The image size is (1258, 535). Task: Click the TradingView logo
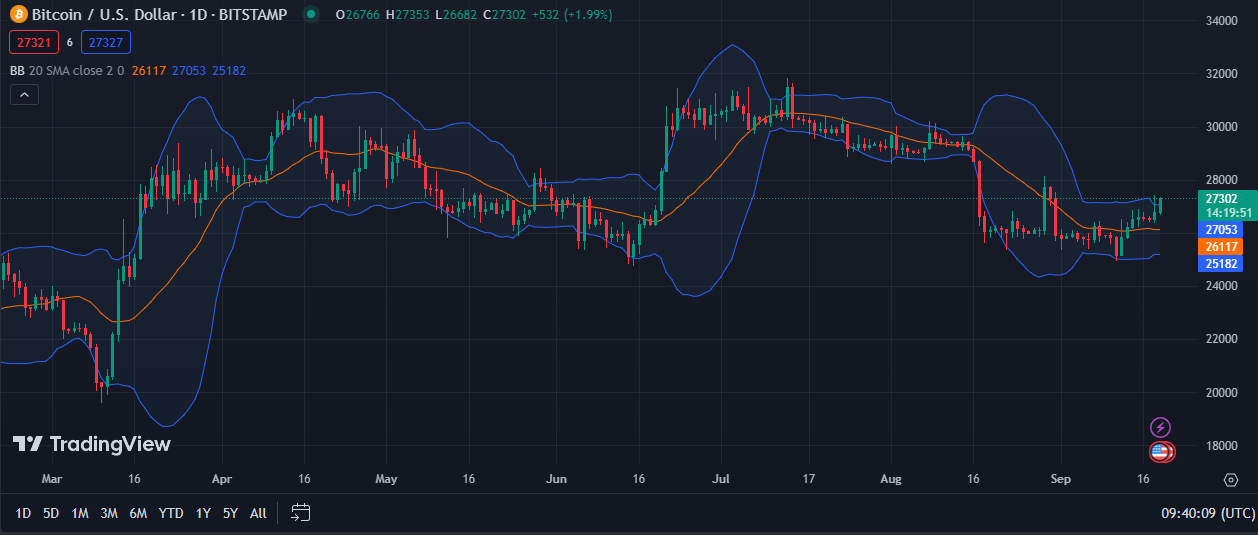[x=91, y=445]
